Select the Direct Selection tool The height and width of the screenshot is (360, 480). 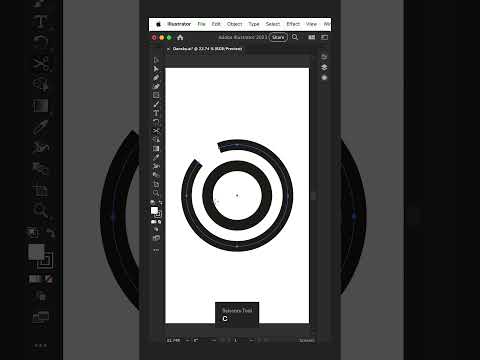coord(156,69)
